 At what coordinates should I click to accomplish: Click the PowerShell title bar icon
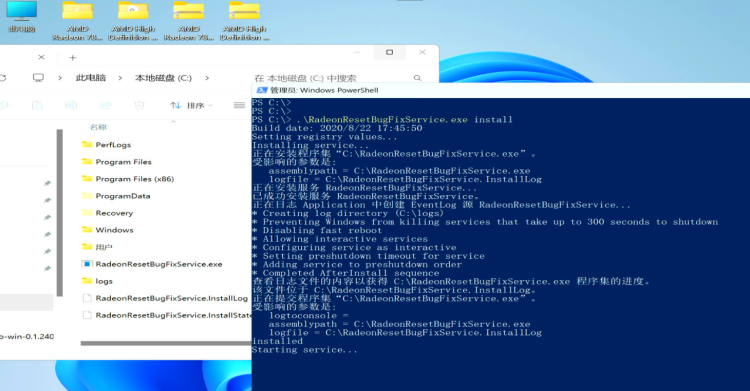261,90
